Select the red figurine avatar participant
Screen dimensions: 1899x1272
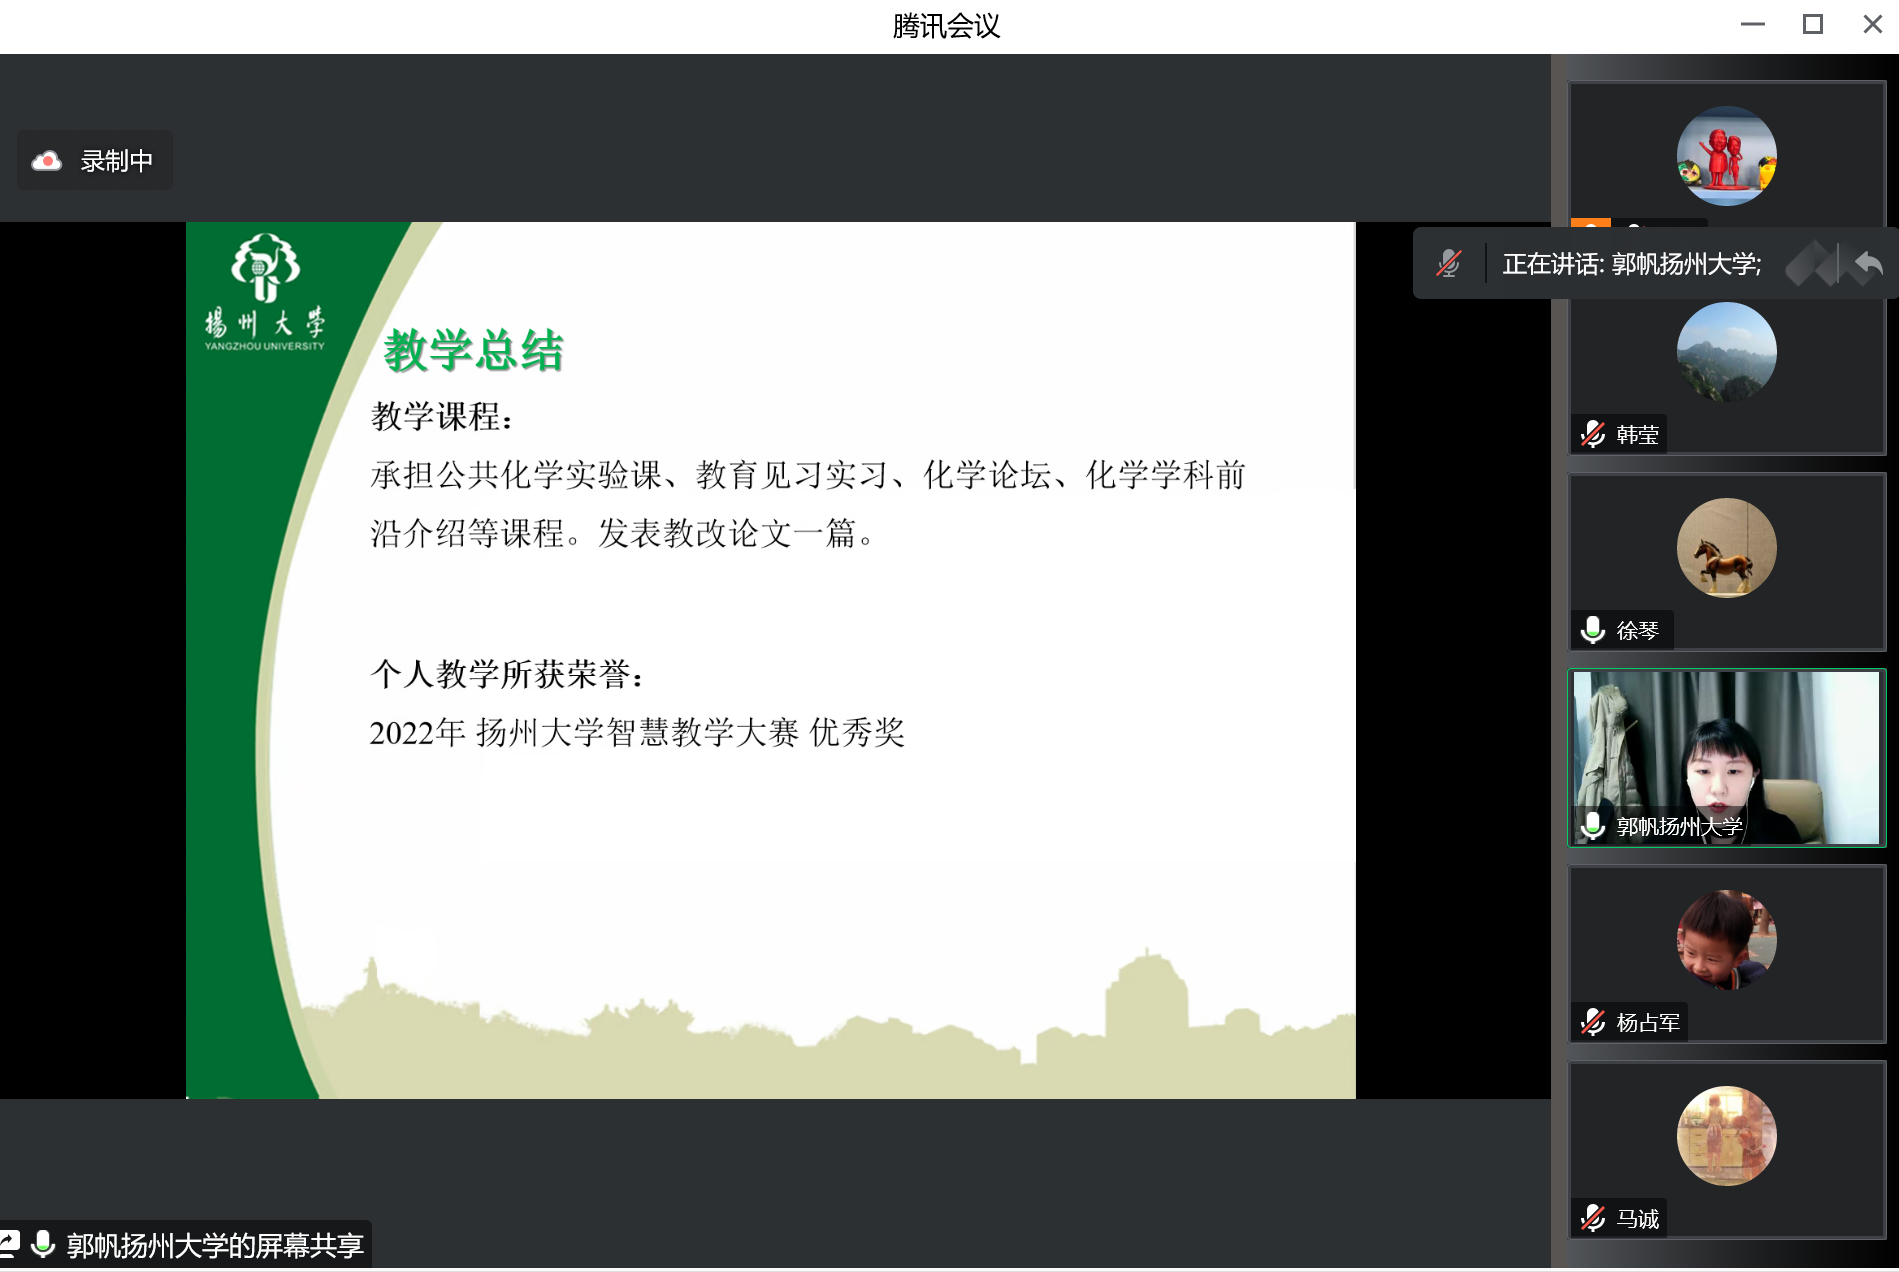coord(1726,156)
